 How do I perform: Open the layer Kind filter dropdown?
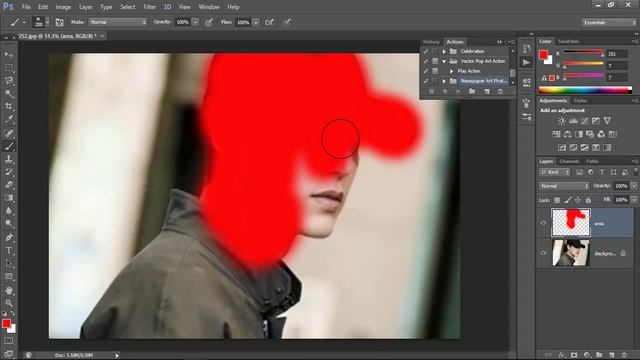(555, 172)
